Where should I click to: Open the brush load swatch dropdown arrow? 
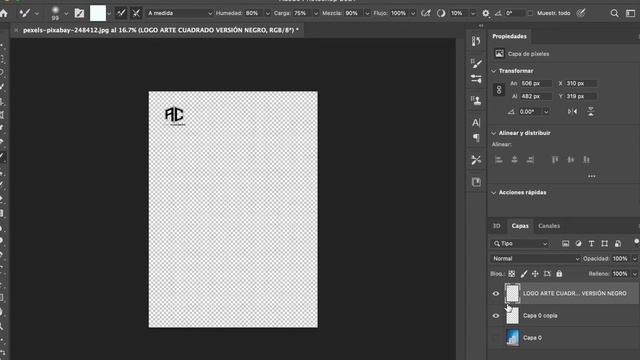point(109,13)
